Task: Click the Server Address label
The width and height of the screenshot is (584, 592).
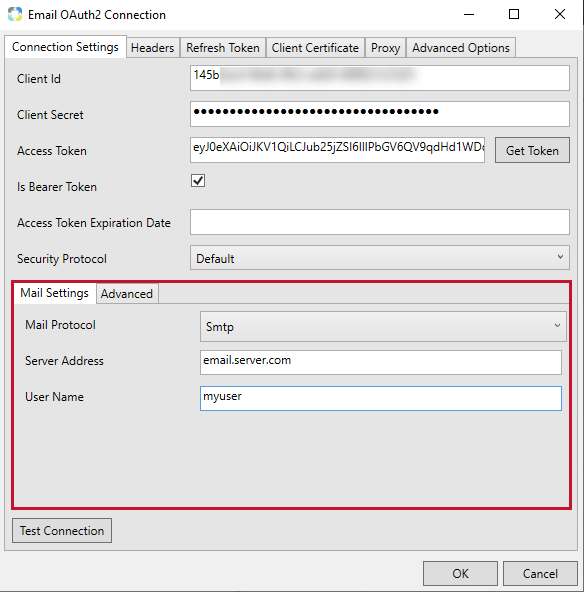Action: tap(64, 361)
